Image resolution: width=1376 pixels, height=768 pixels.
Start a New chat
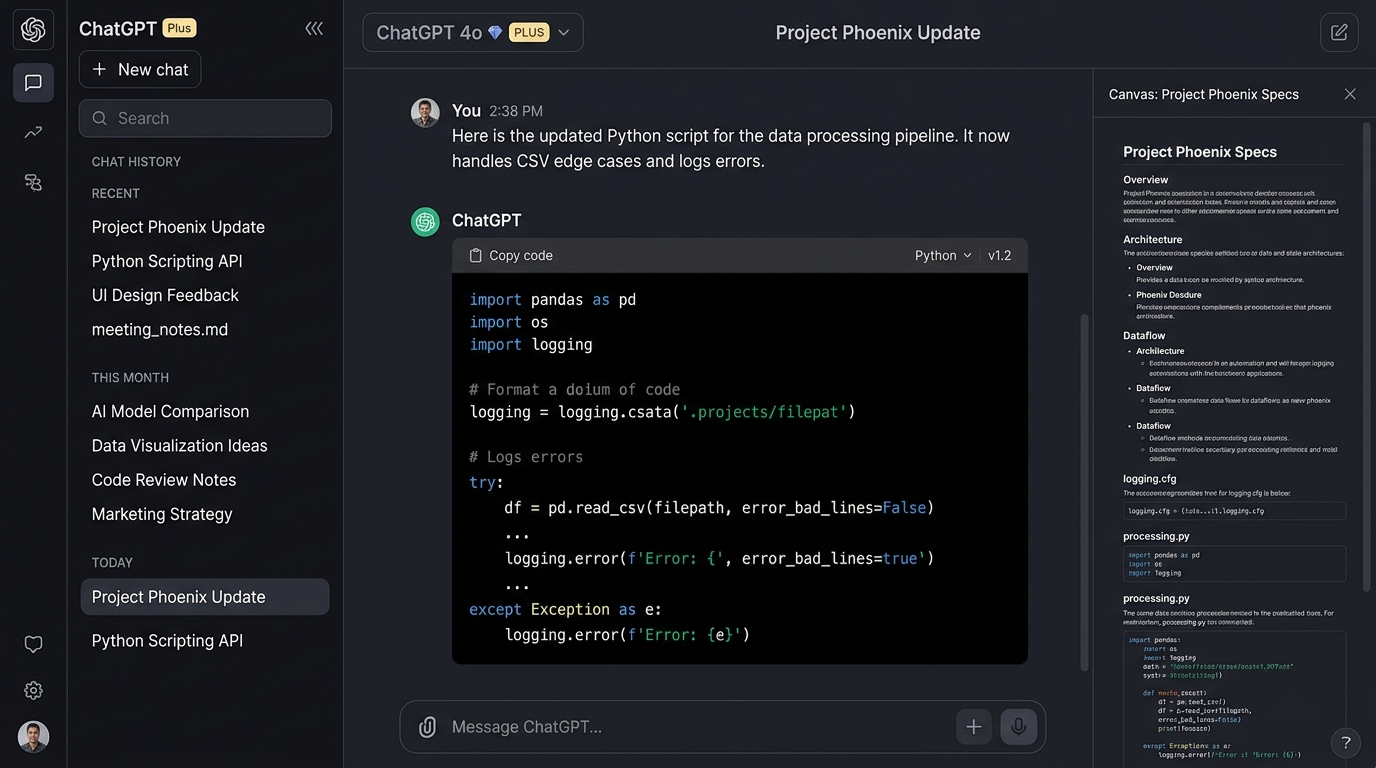[140, 69]
